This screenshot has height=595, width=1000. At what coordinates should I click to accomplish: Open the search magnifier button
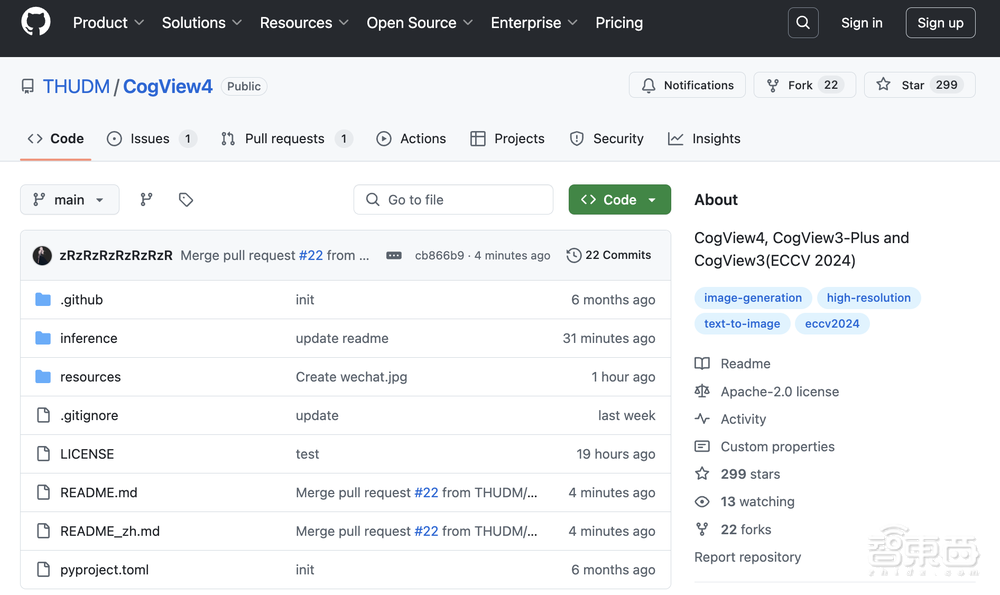[x=803, y=23]
